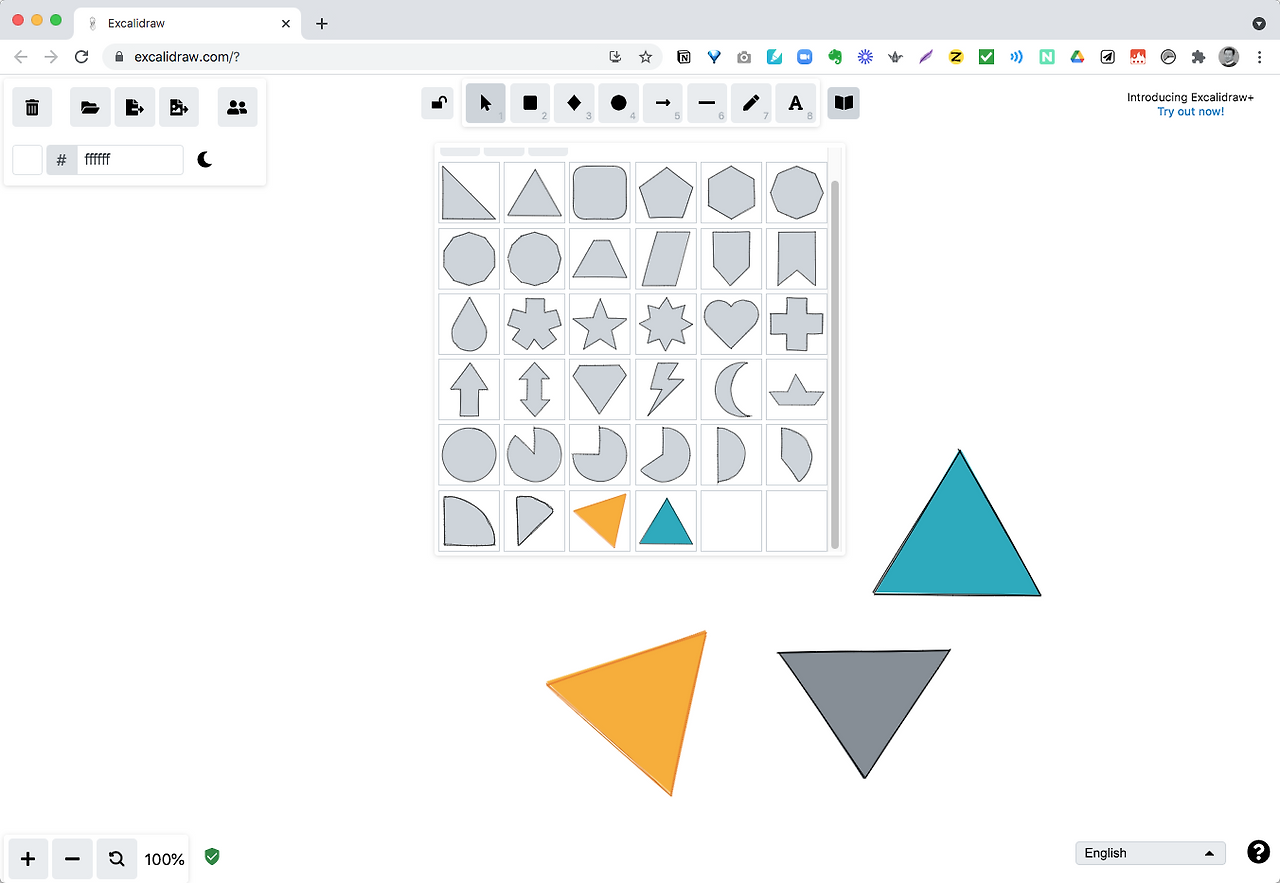Click the Google Drive extension icon
Image resolution: width=1280 pixels, height=883 pixels.
(x=1077, y=57)
